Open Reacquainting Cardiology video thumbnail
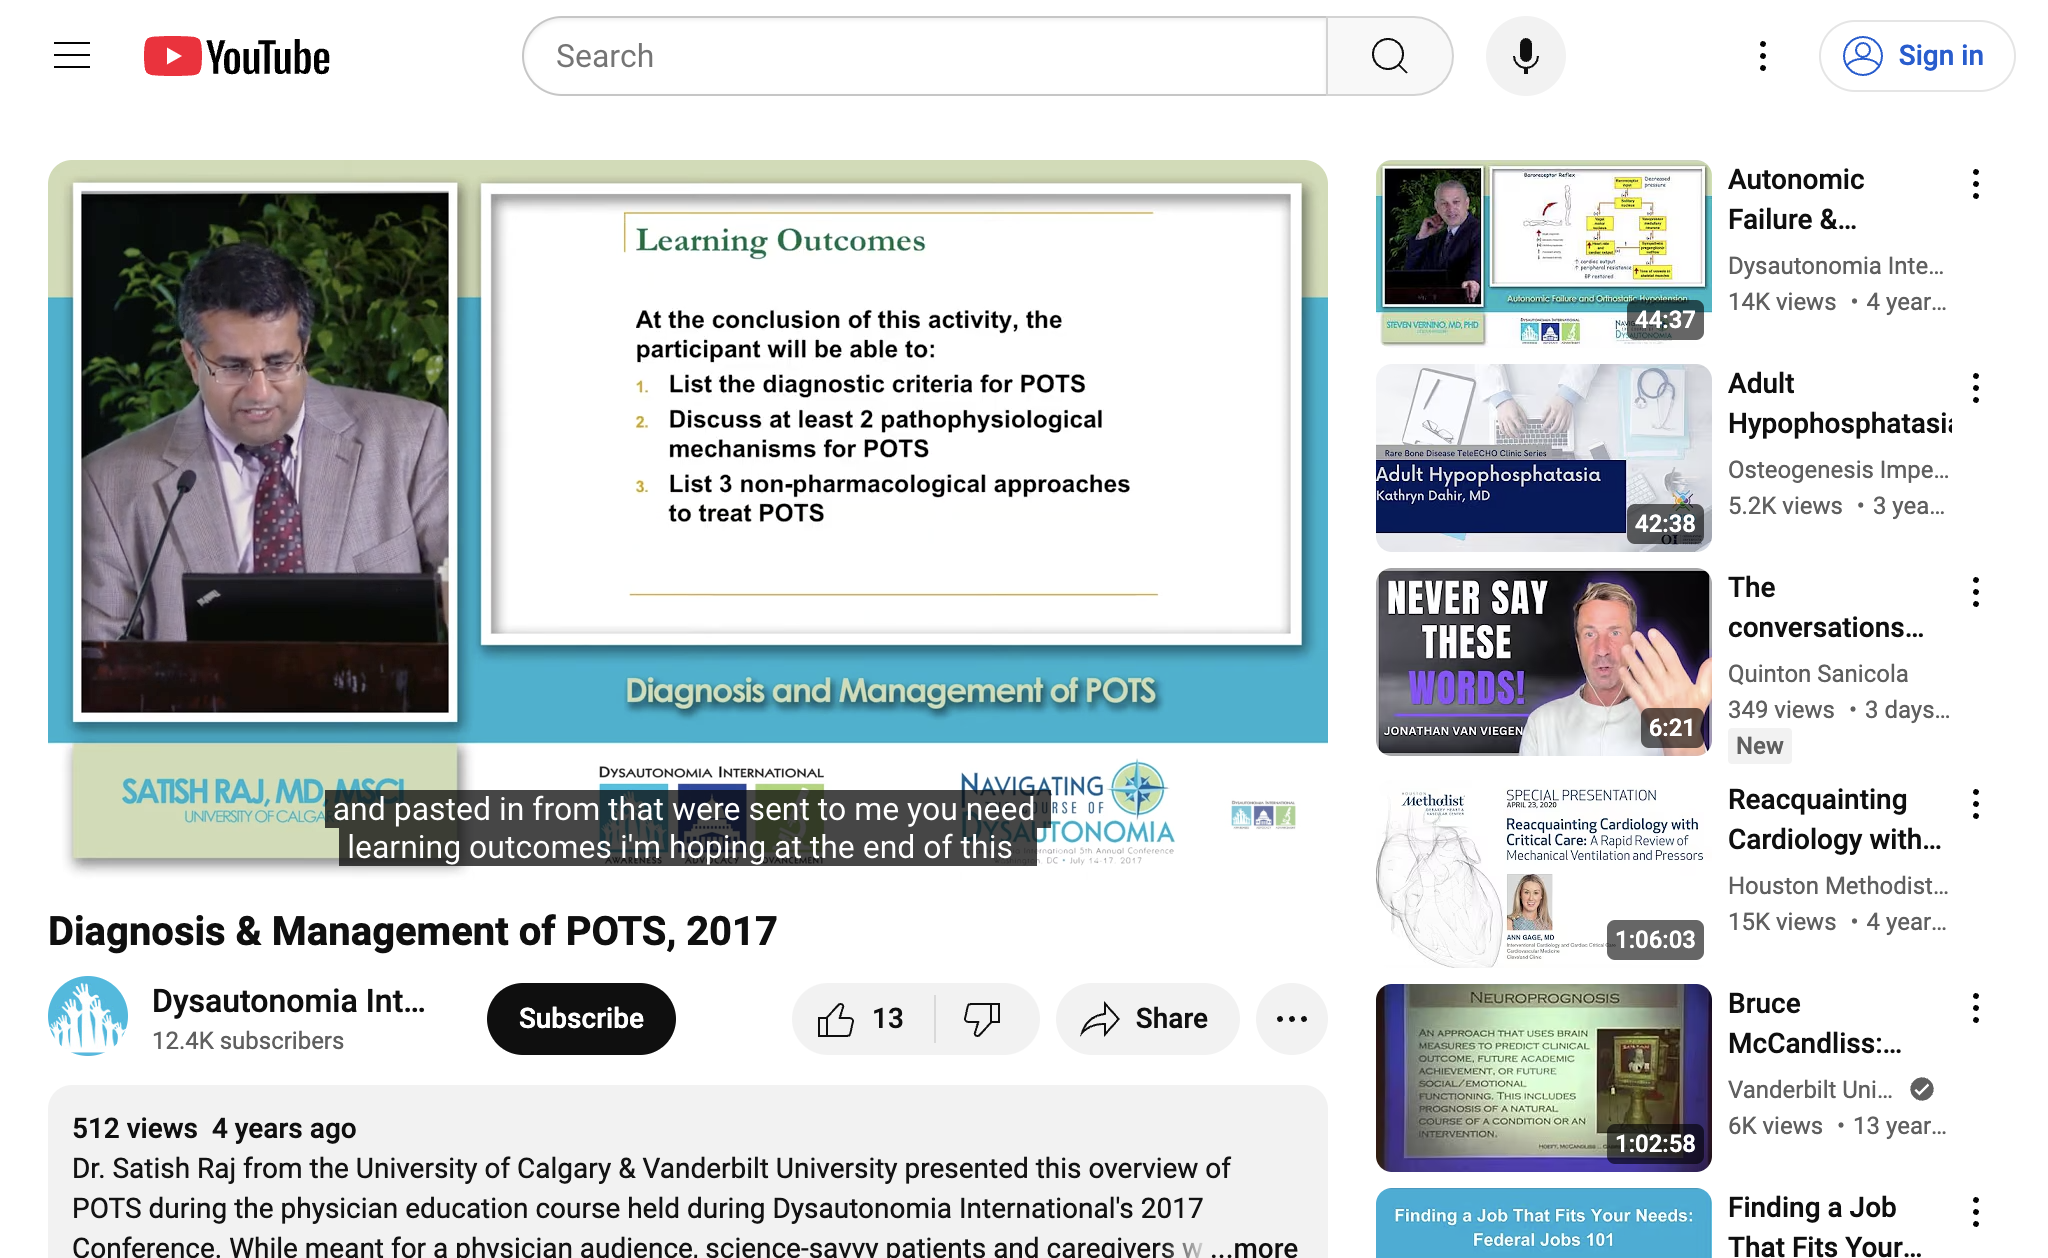This screenshot has width=2048, height=1258. (x=1543, y=874)
